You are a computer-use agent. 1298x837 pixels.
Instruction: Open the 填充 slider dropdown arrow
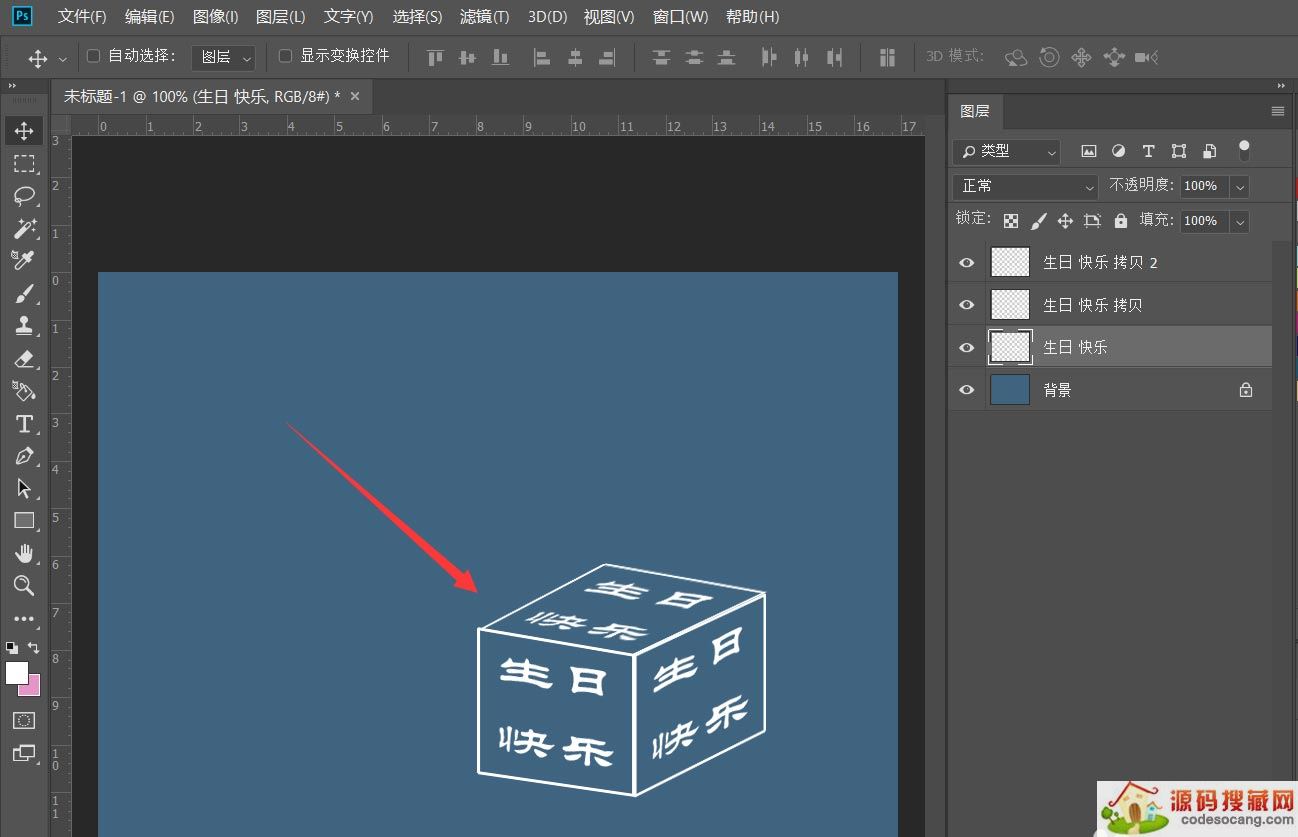tap(1240, 221)
